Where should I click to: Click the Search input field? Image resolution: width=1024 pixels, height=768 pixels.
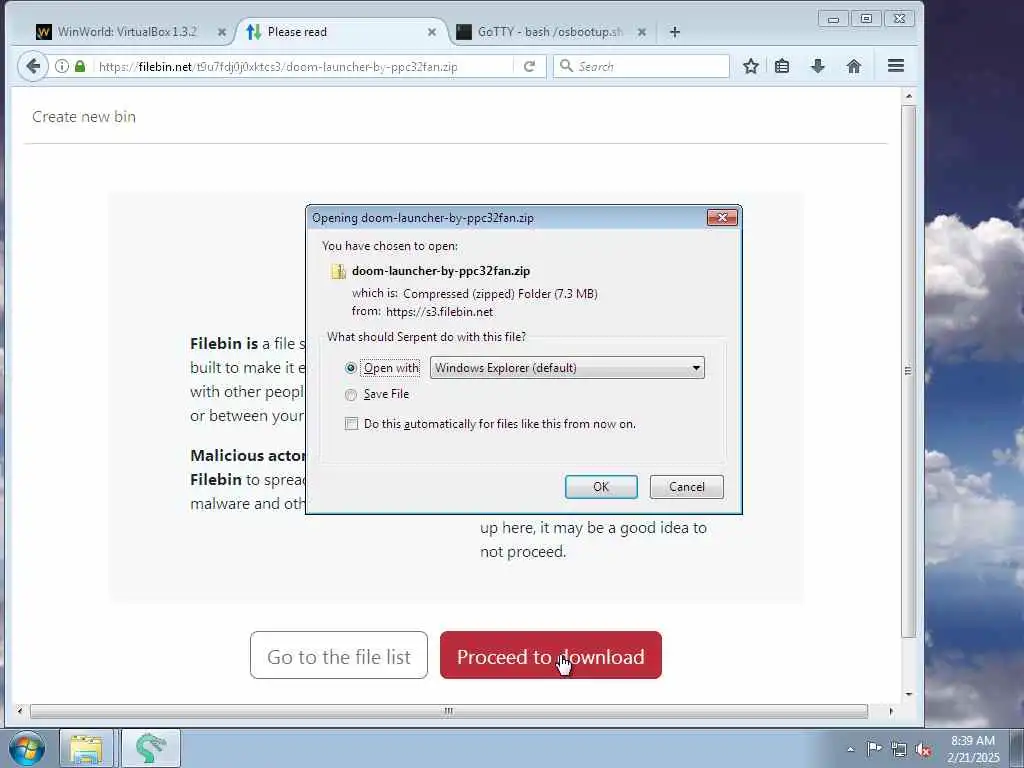tap(641, 66)
